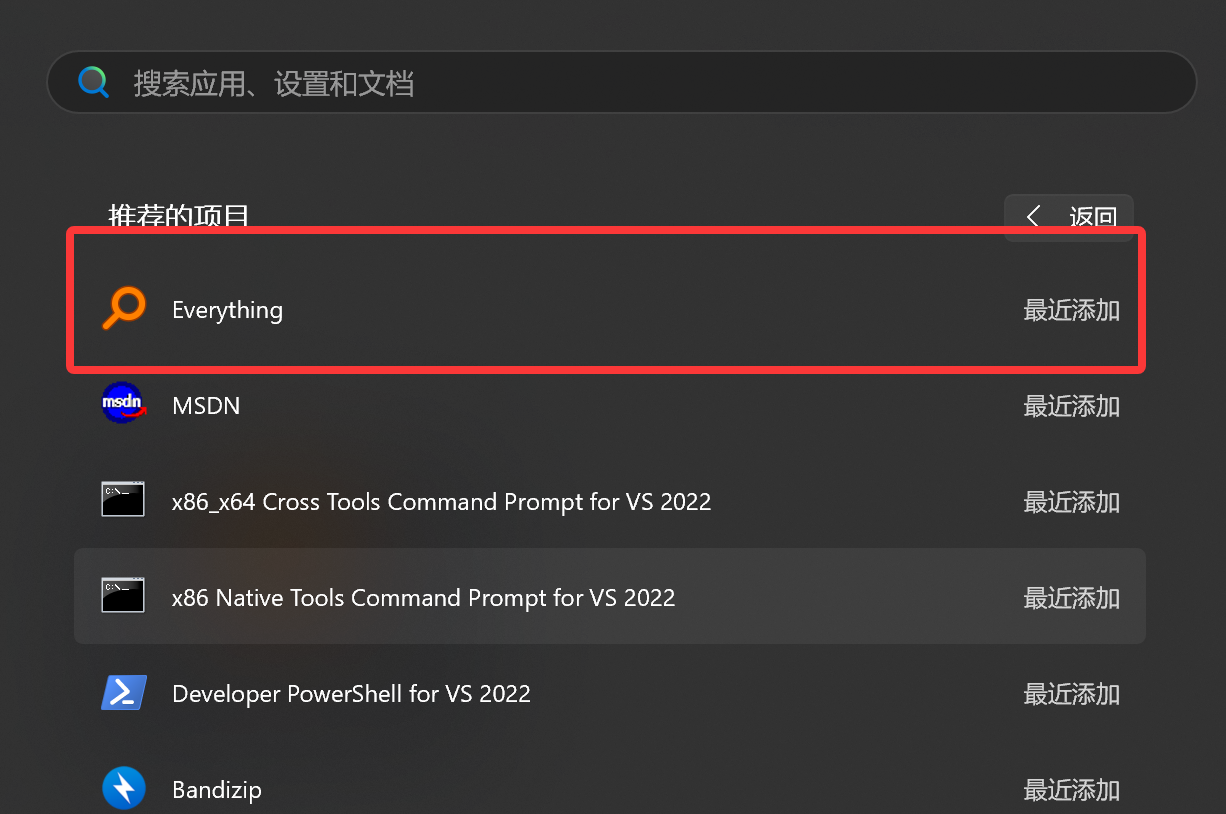Viewport: 1226px width, 814px height.
Task: Click the MSDN globe logo
Action: (x=123, y=402)
